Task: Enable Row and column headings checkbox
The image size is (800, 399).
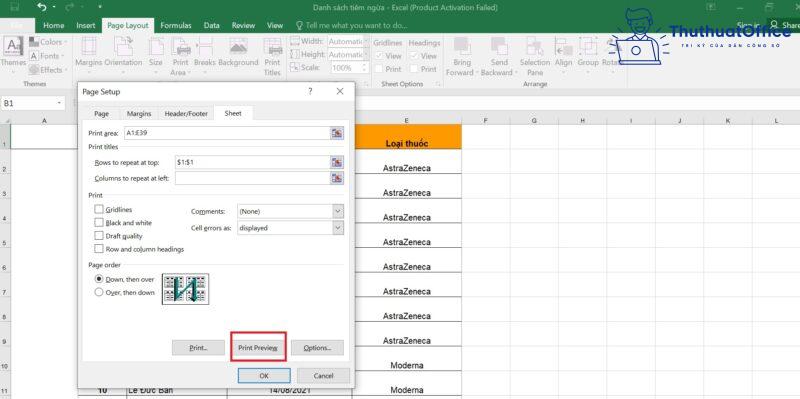Action: pos(99,249)
